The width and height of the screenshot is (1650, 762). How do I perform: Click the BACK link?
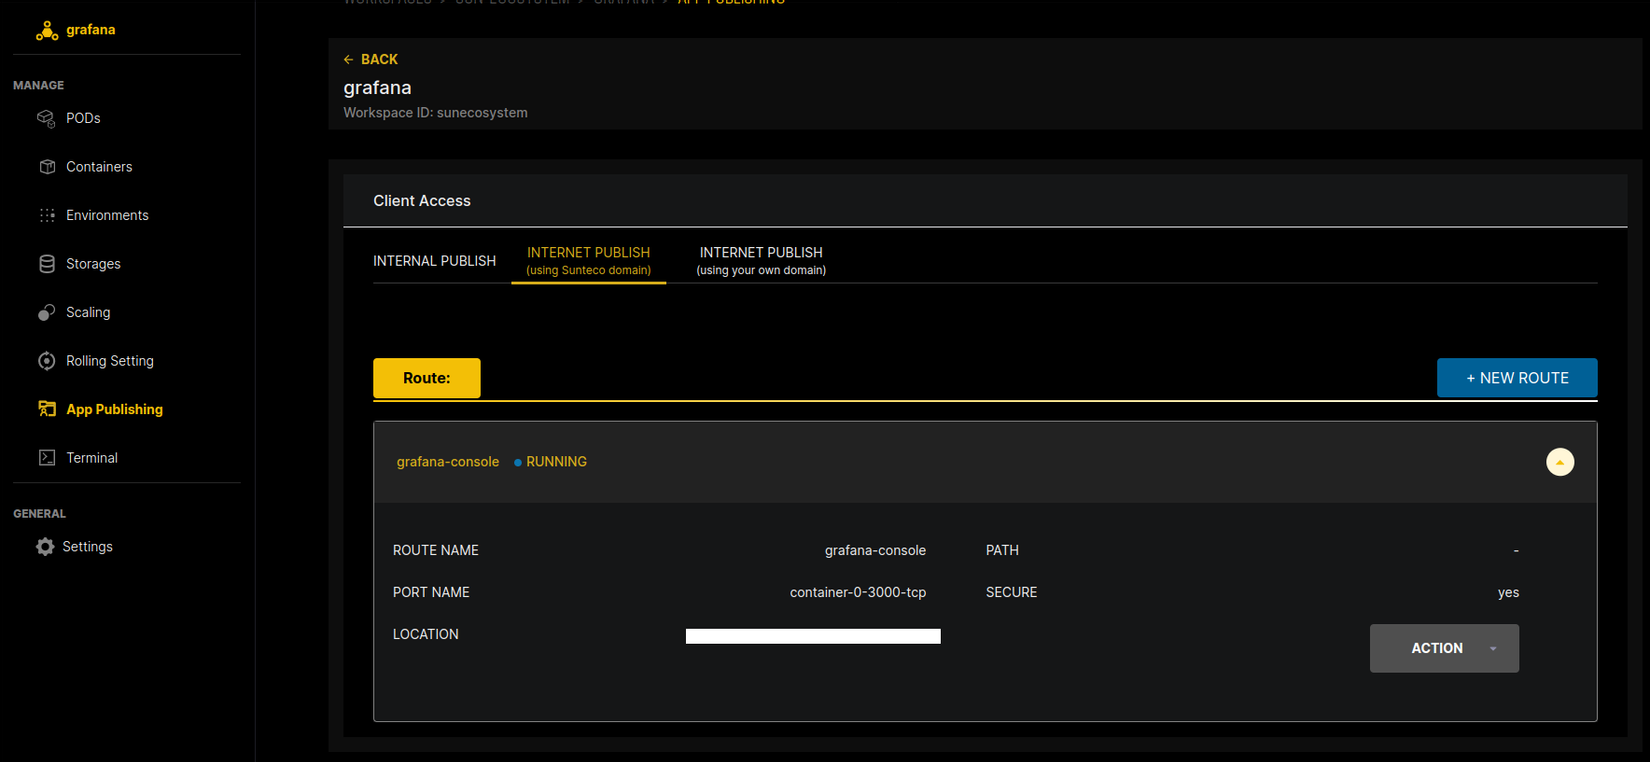[x=379, y=60]
